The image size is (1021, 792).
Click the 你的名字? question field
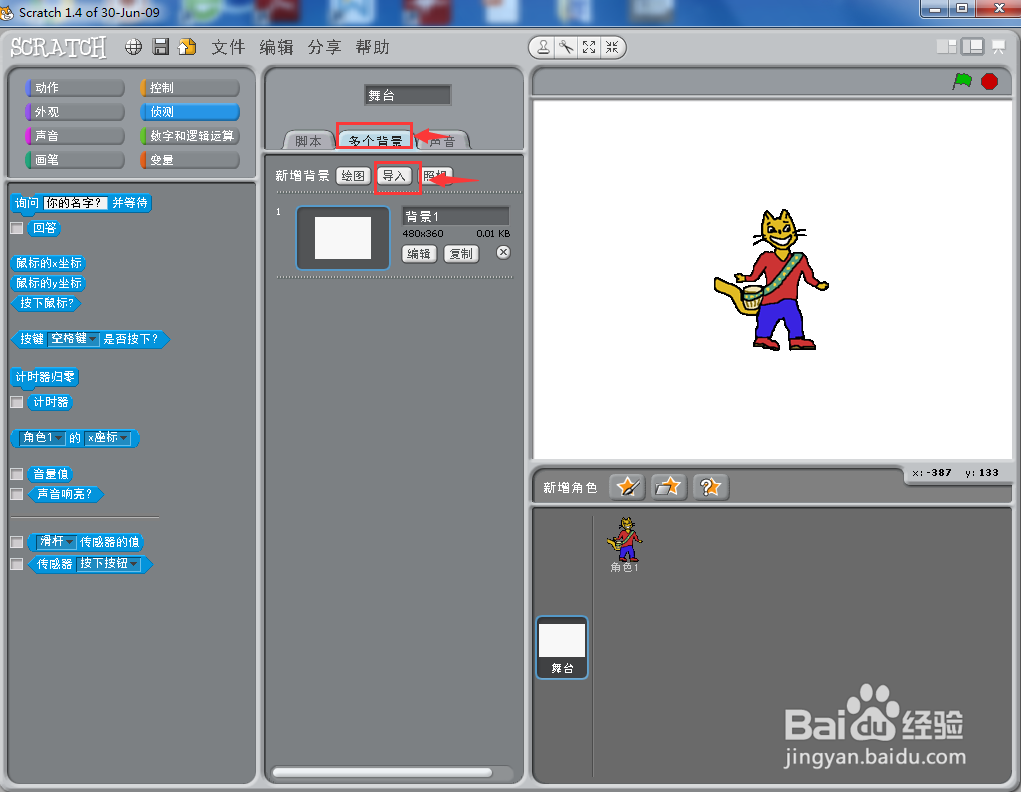click(76, 203)
